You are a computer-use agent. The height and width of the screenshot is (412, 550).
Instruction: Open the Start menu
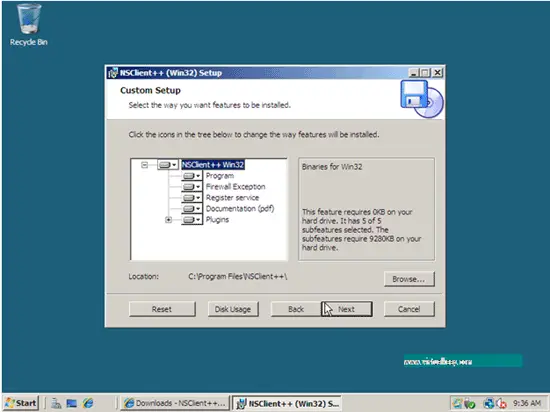(20, 403)
